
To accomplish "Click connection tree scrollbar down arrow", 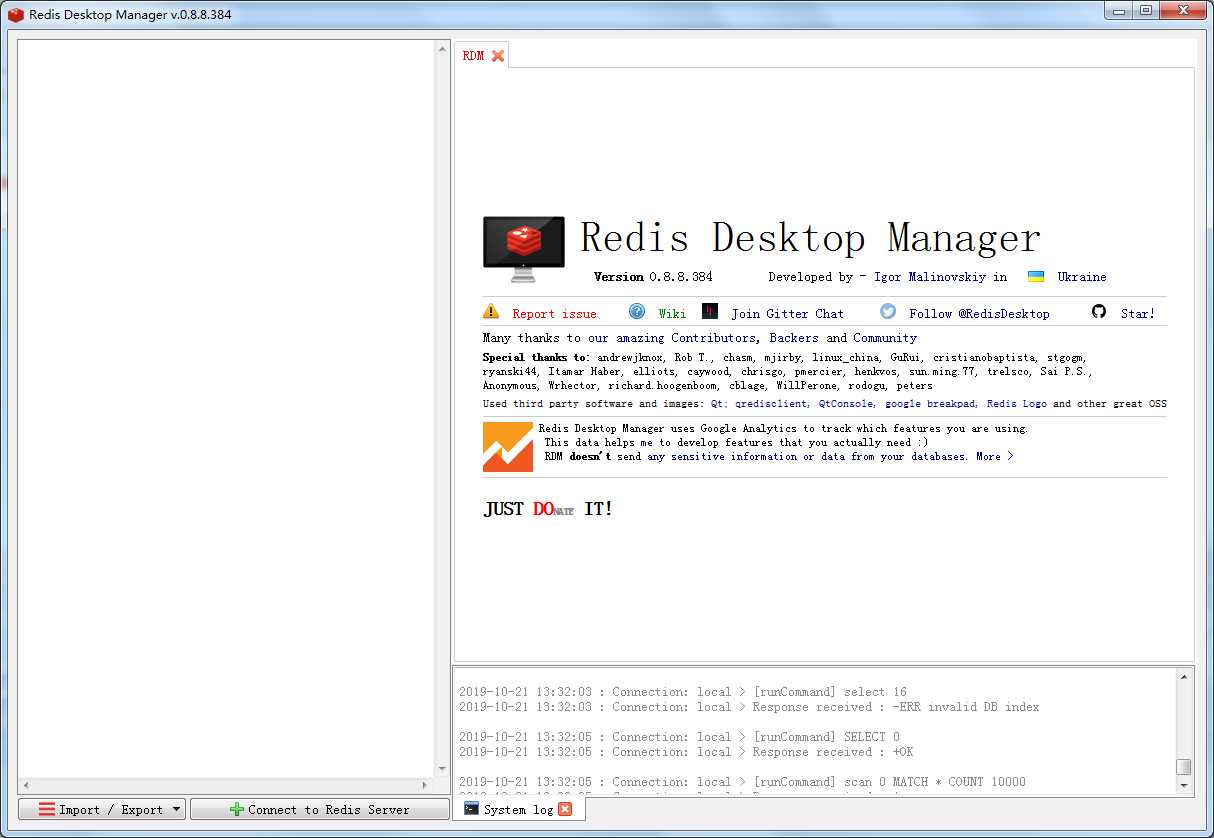I will [x=443, y=770].
